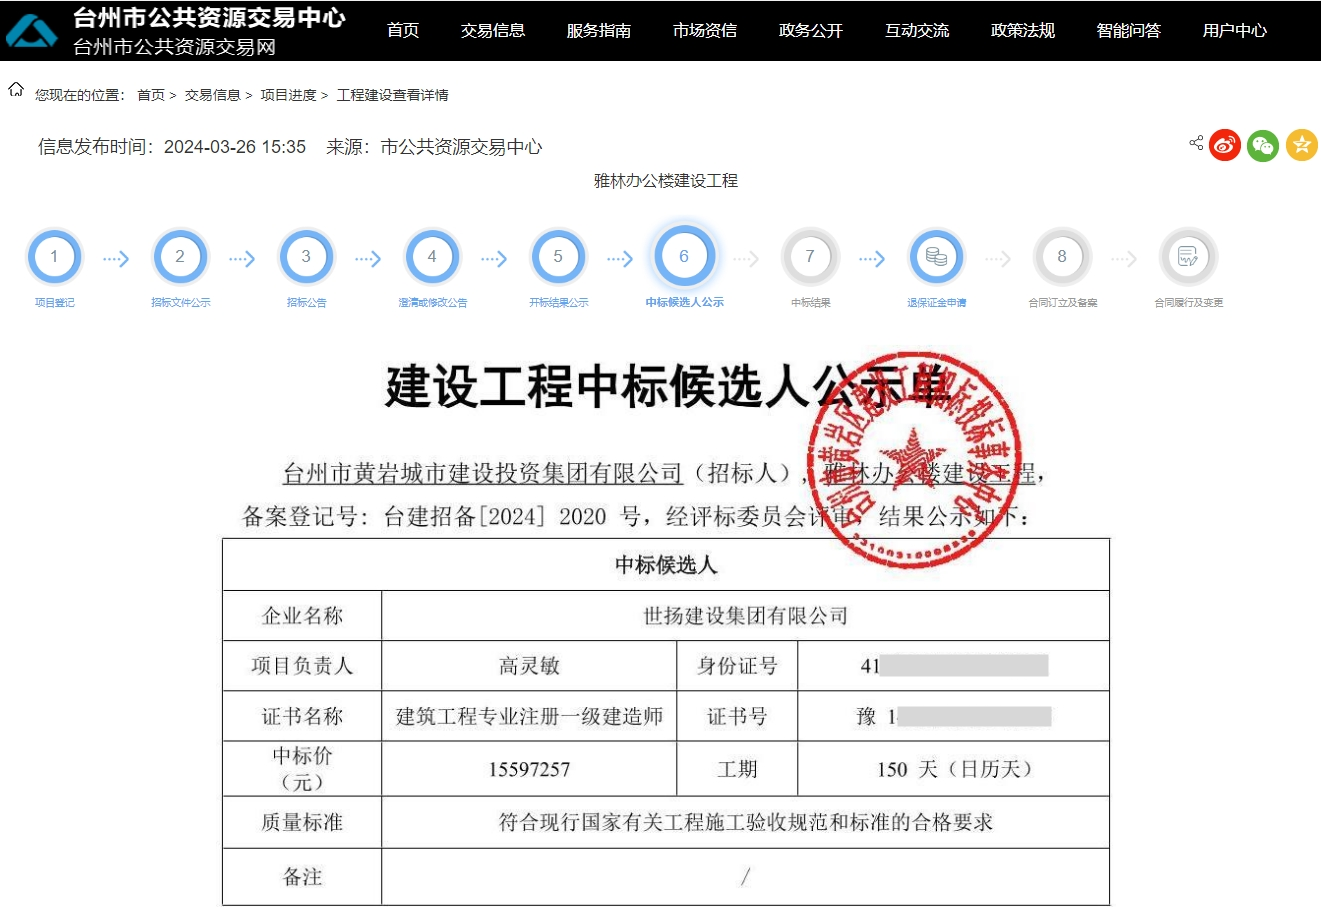Switch to the 用户中心 menu item
Image resolution: width=1321 pixels, height=907 pixels.
(1233, 30)
